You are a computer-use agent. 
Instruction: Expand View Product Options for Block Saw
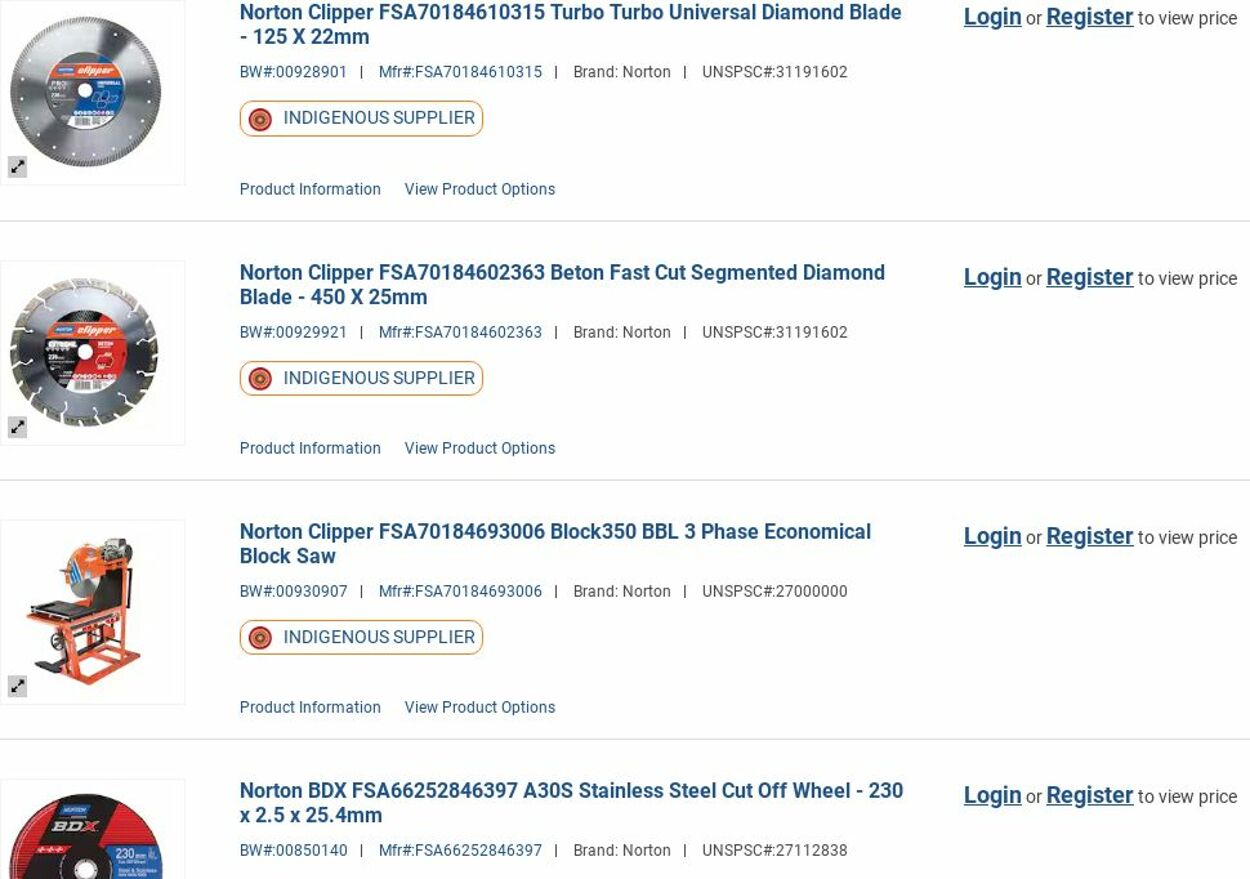coord(479,707)
